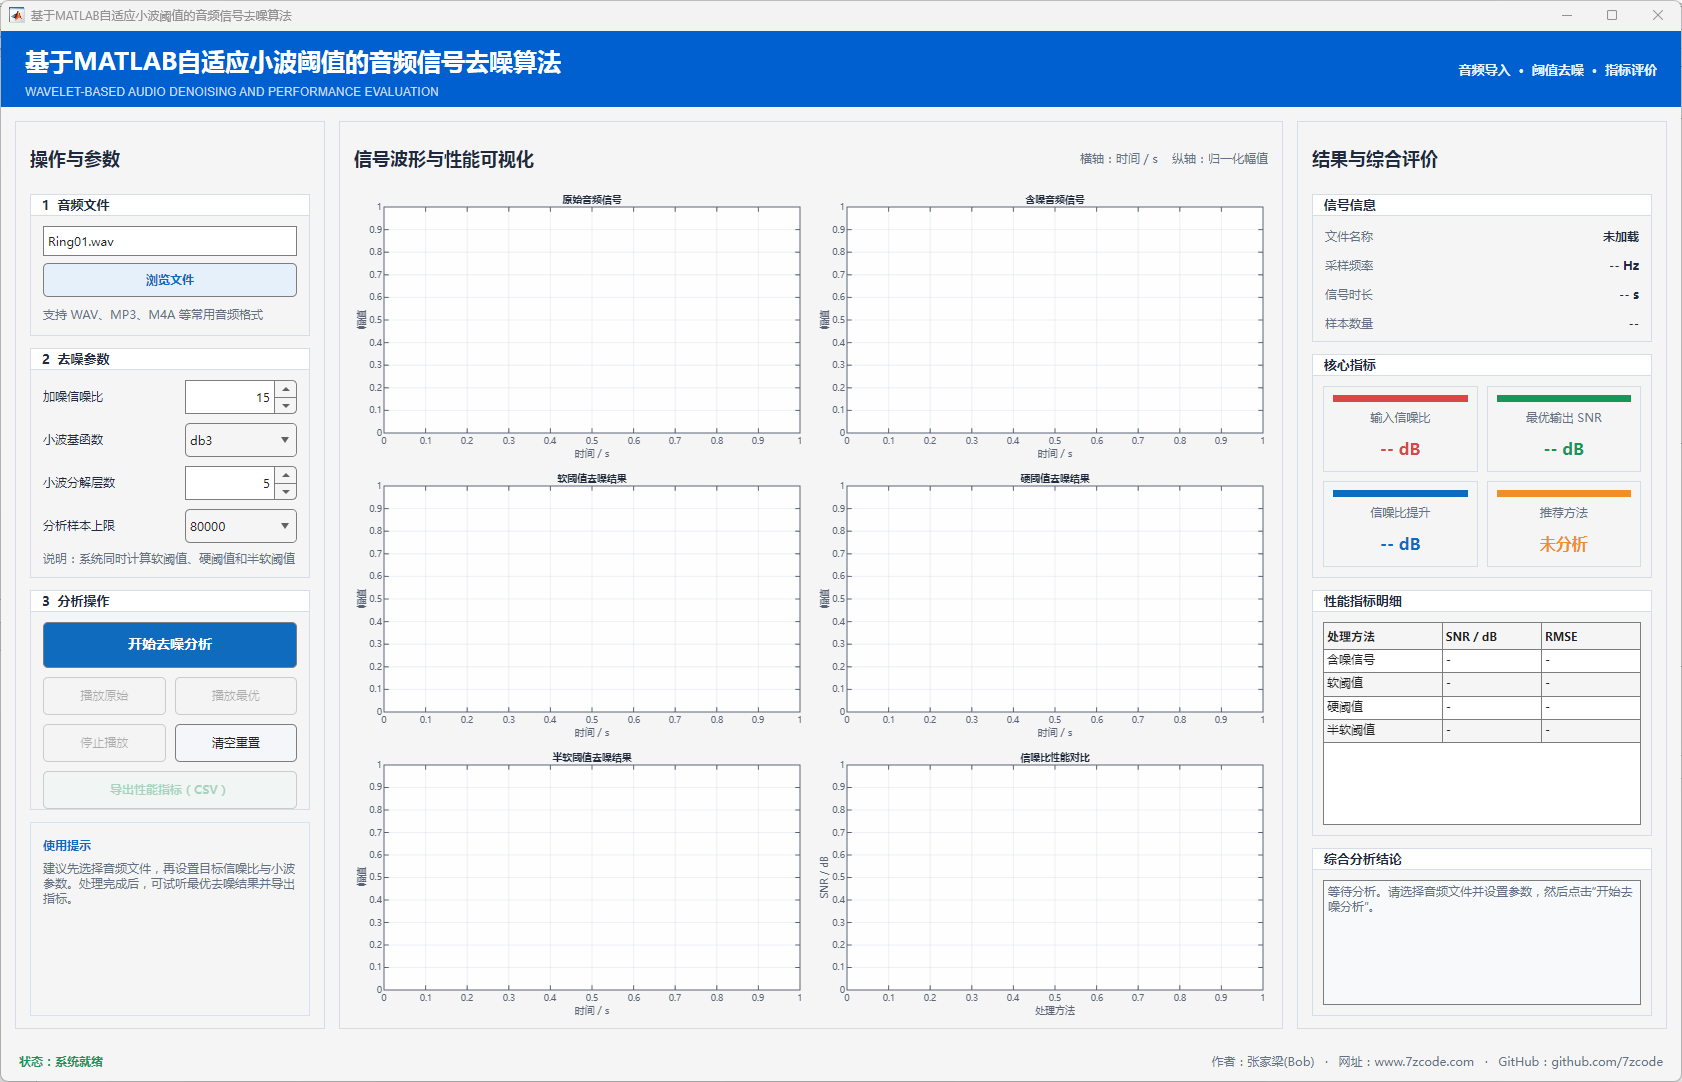The image size is (1682, 1082).
Task: Open the 小波基函数 db3 dropdown
Action: point(241,440)
